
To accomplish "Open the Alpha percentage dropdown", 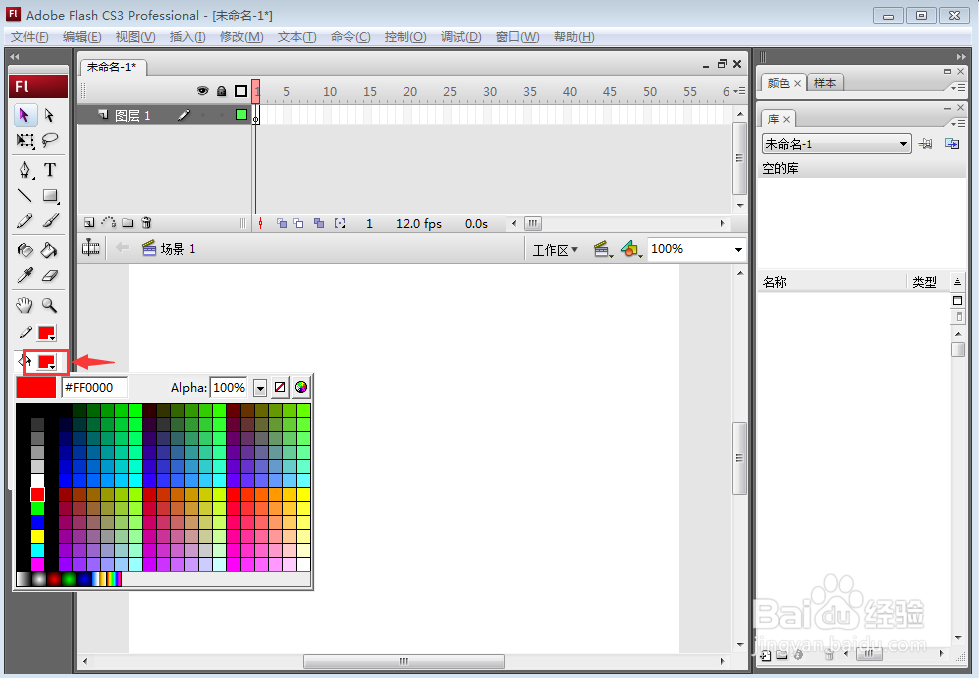I will tap(260, 388).
